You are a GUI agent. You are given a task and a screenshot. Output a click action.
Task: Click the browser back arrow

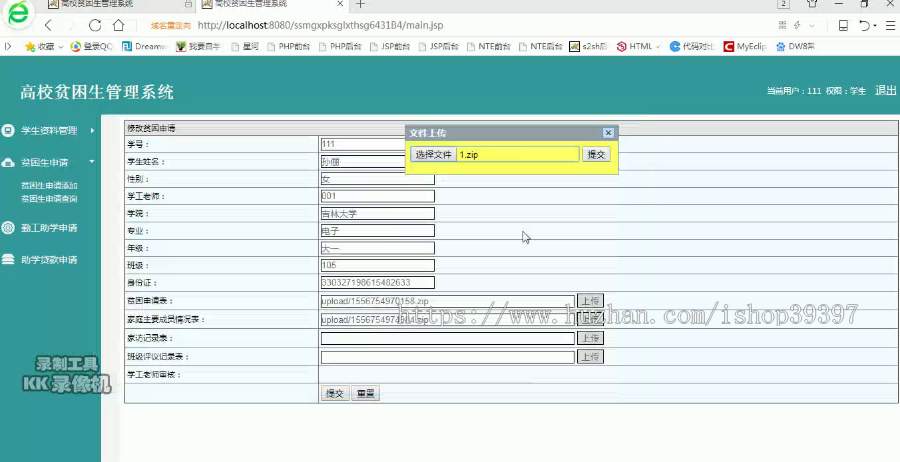coord(49,25)
